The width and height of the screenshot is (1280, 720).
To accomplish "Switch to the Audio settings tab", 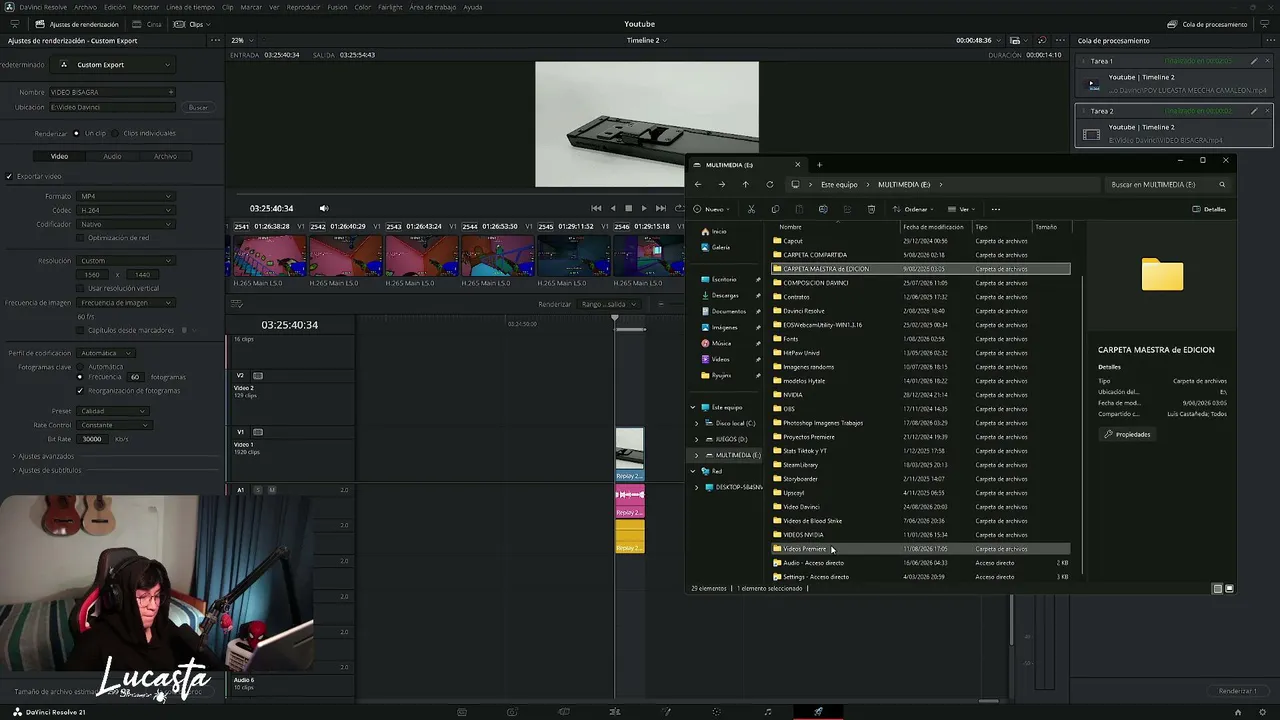I will [x=112, y=156].
